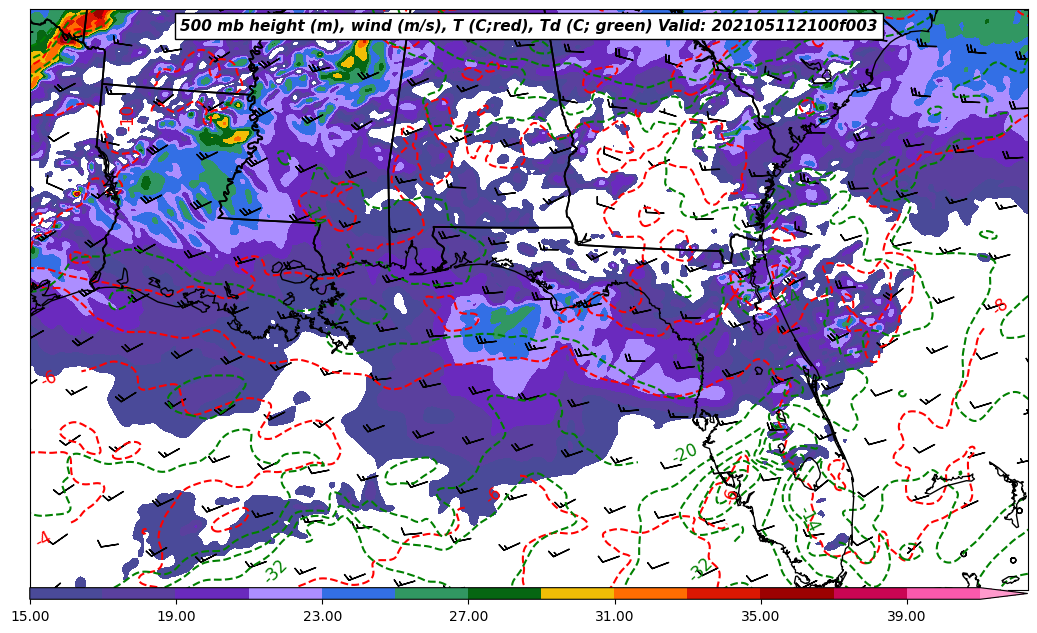Image resolution: width=1037 pixels, height=633 pixels.
Task: Click the orange colorbar segment right of 31.00
Action: [x=650, y=593]
